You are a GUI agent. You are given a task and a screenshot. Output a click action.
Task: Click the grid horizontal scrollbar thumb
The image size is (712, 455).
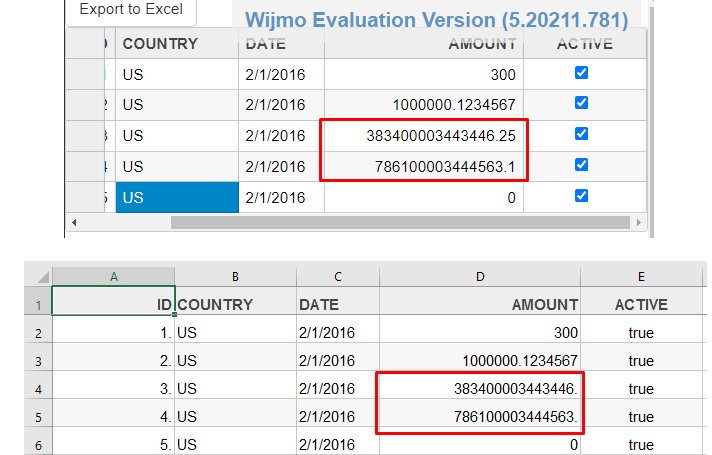coord(400,223)
